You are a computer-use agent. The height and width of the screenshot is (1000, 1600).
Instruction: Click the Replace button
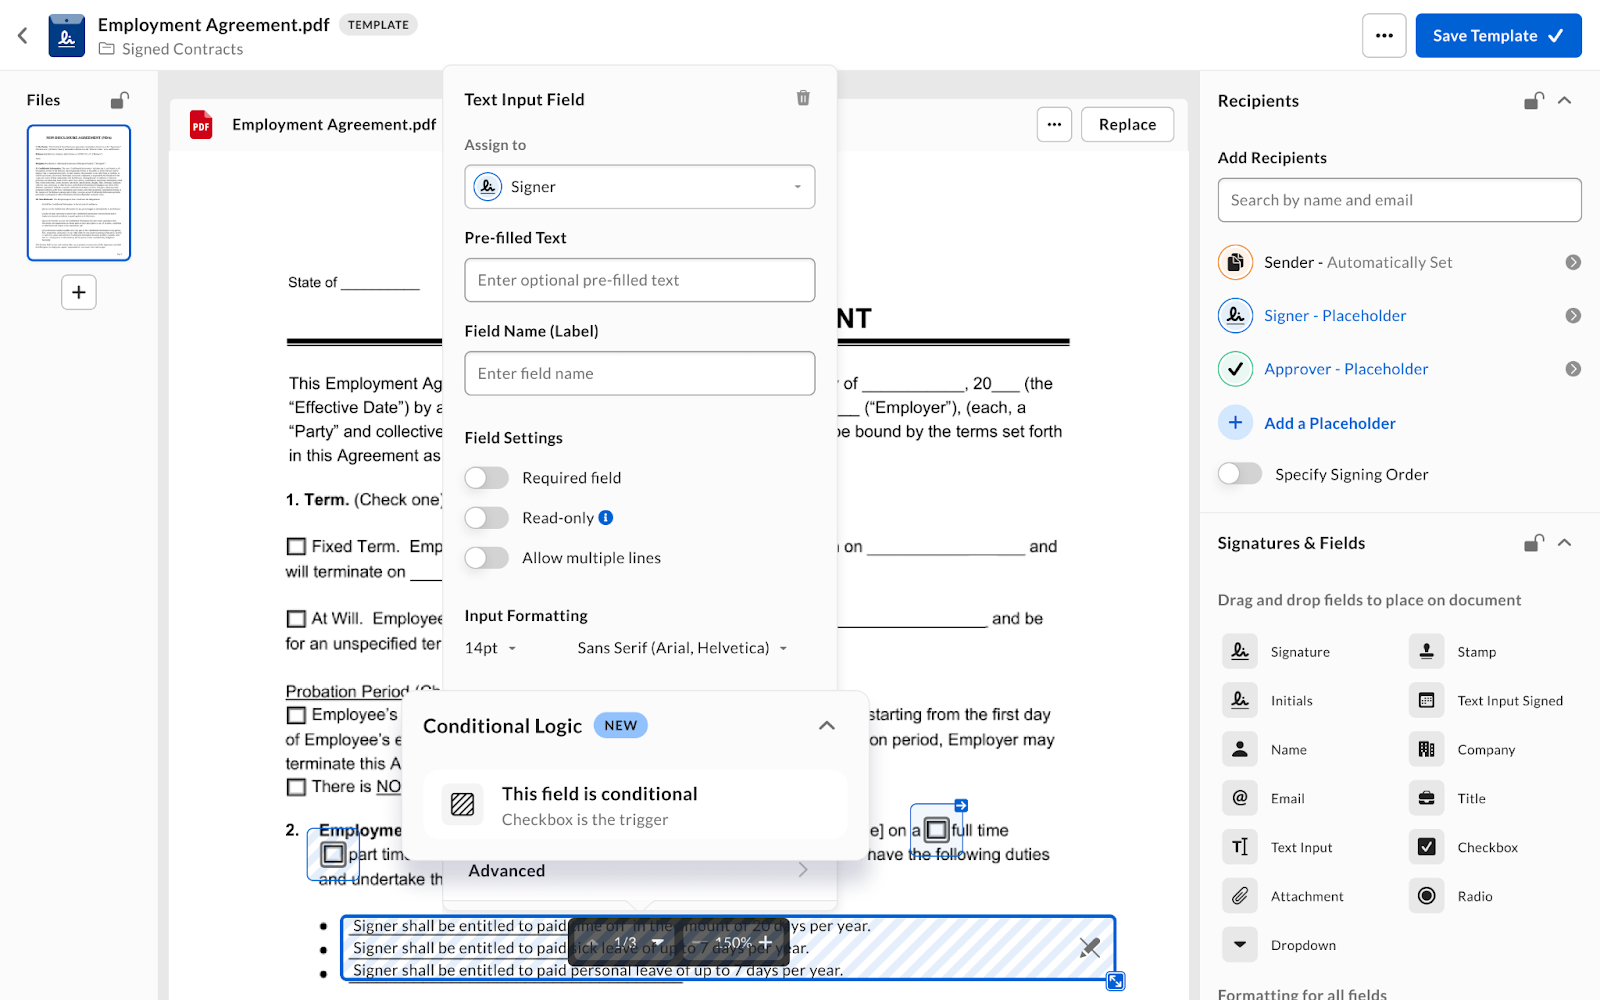(x=1127, y=125)
